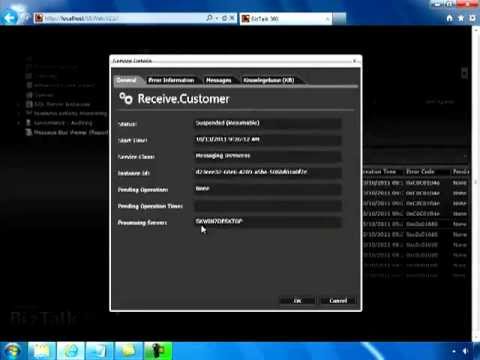Open the green application icon on the taskbar
Image resolution: width=480 pixels, height=360 pixels.
pos(158,351)
